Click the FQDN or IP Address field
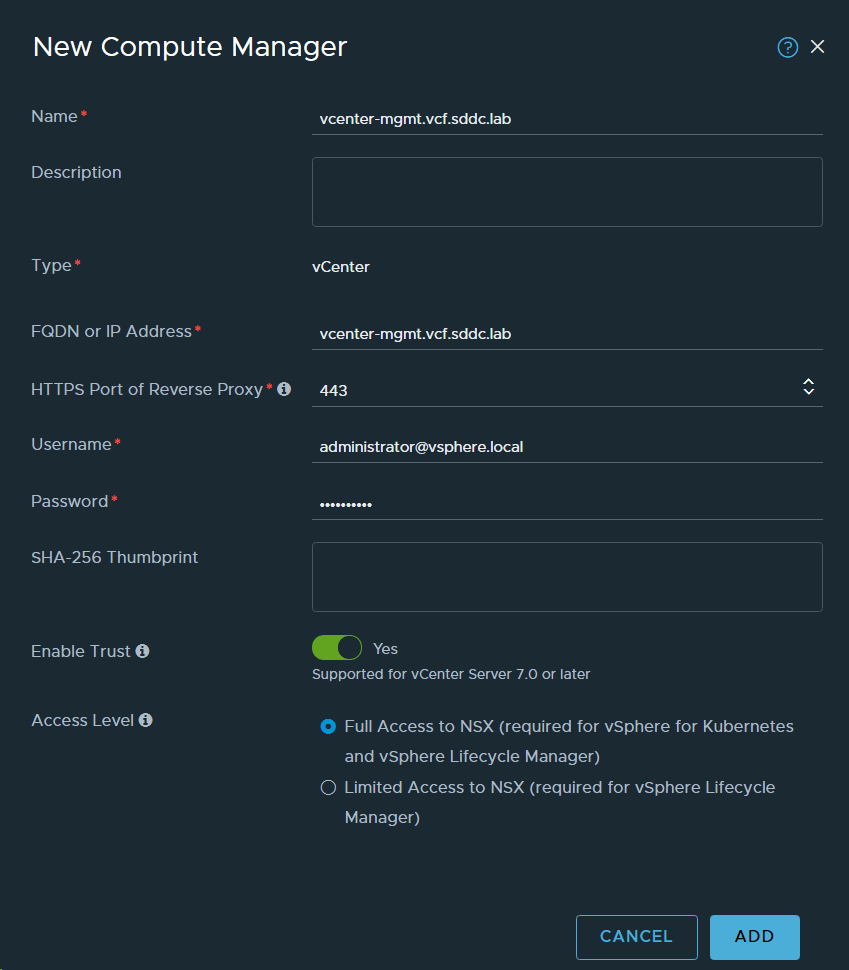Viewport: 849px width, 970px height. coord(566,333)
